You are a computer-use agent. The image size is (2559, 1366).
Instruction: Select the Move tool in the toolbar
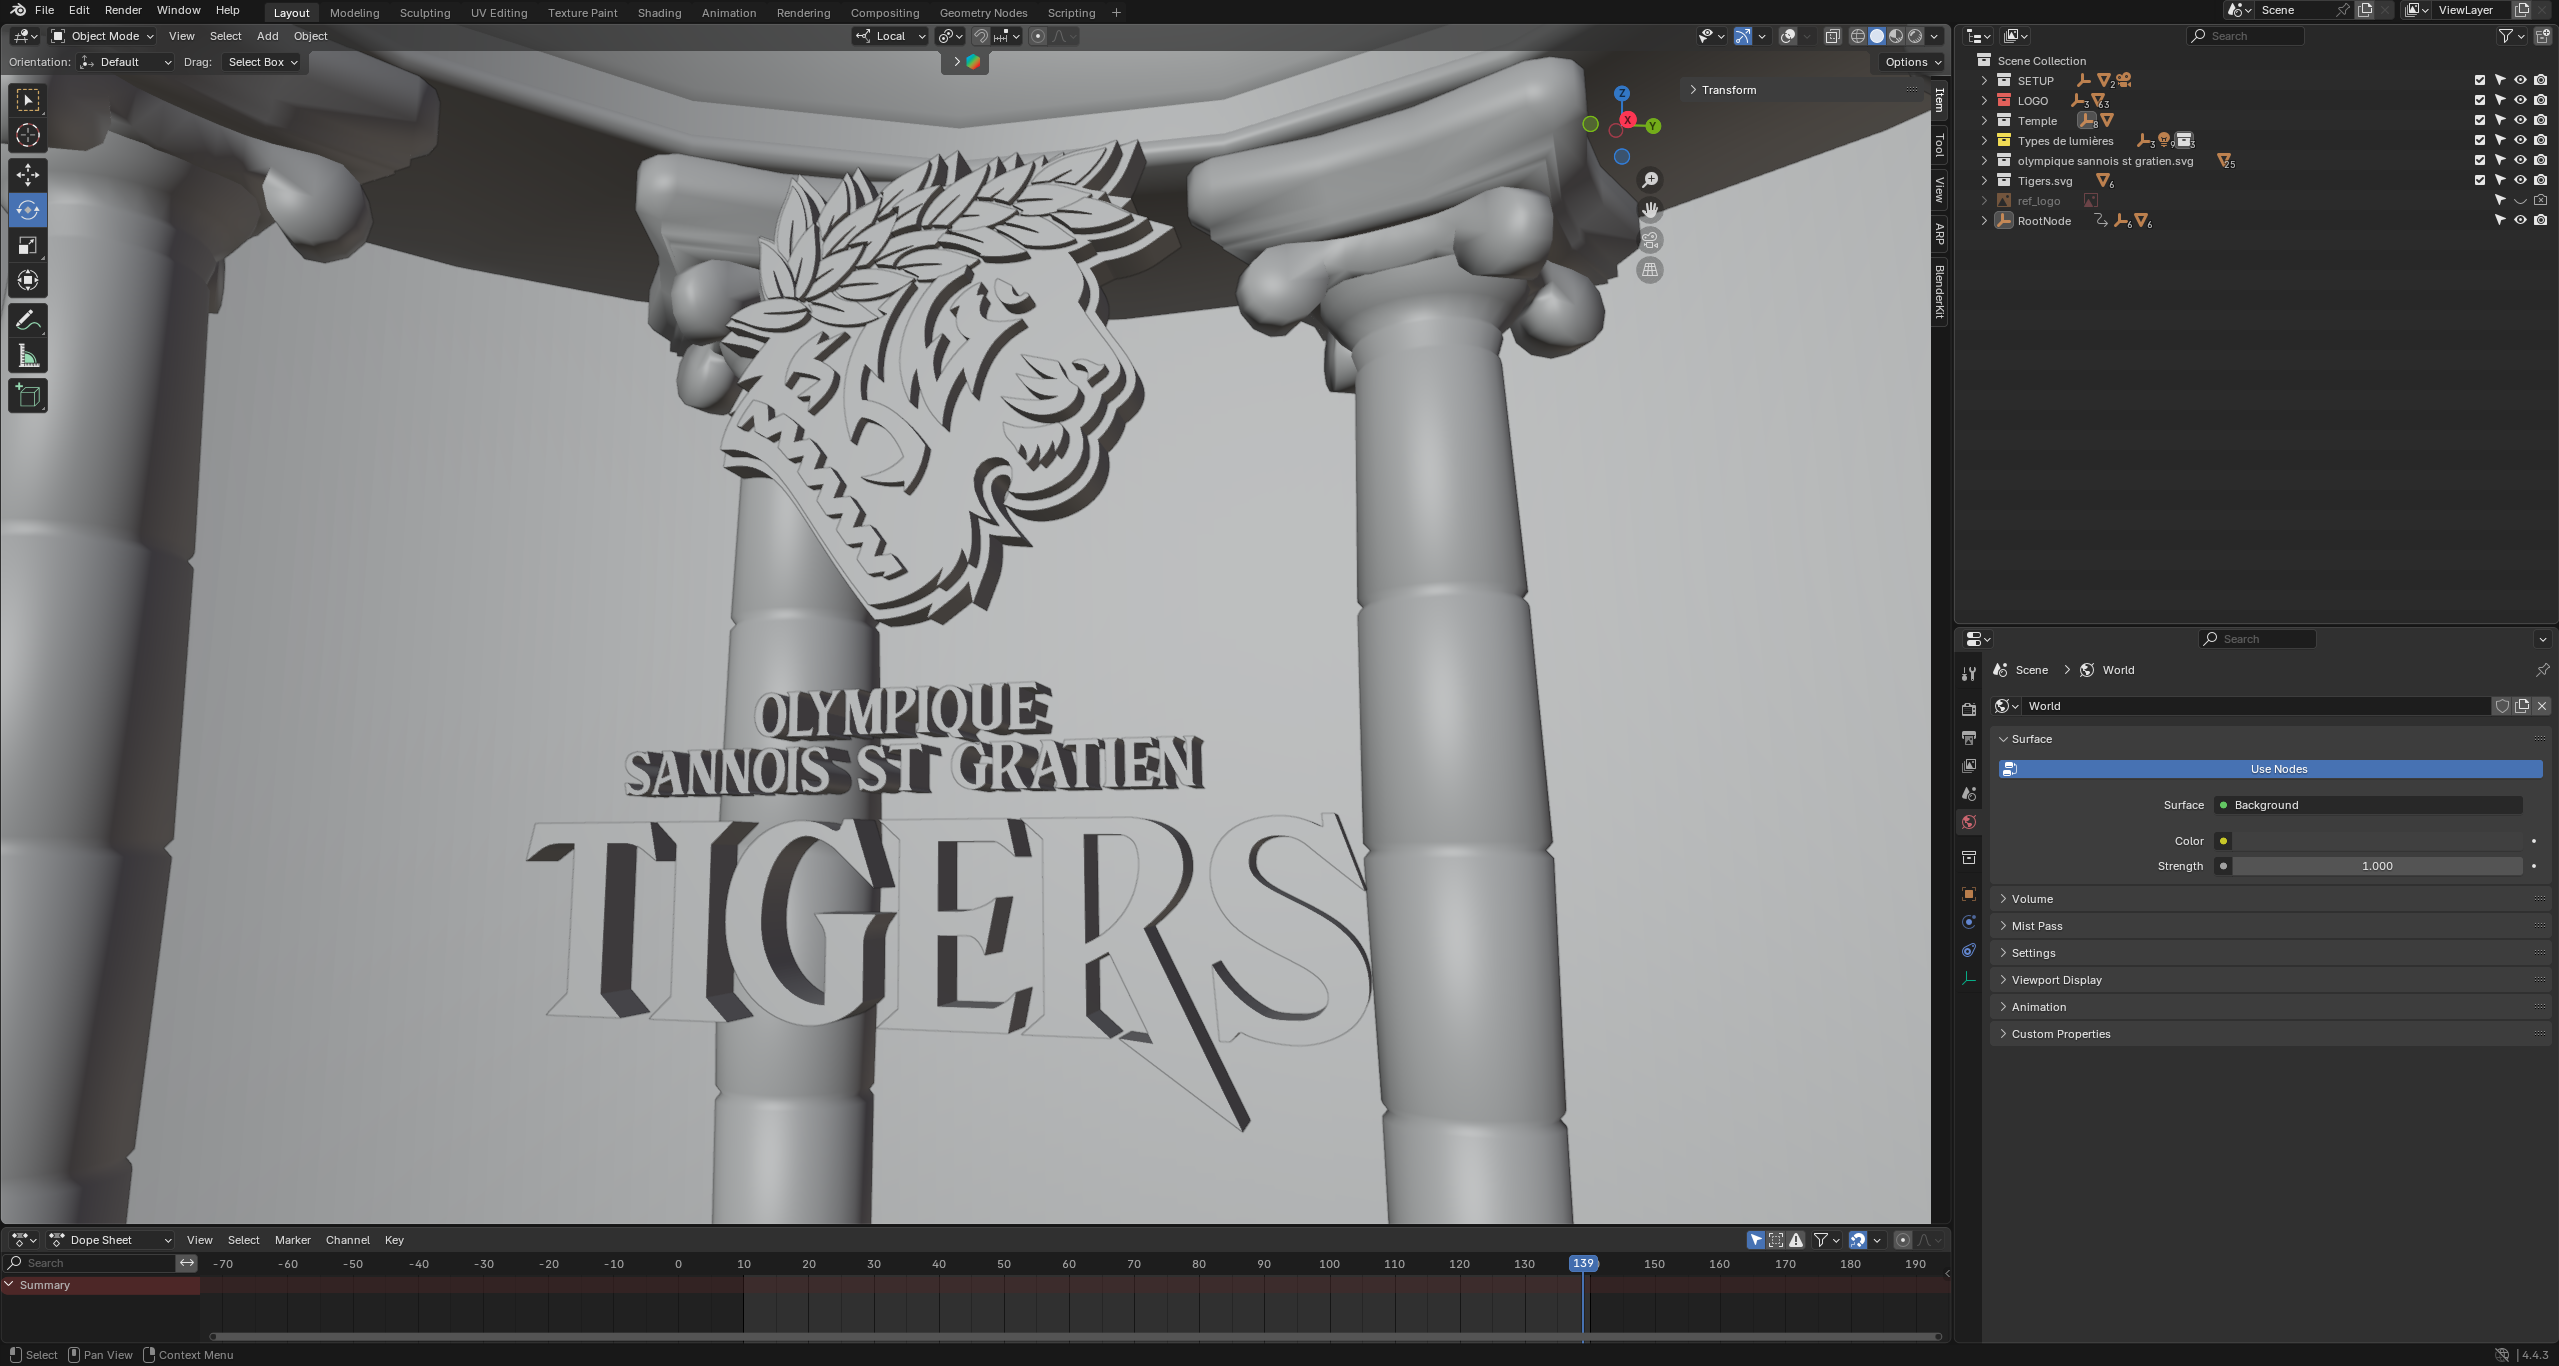[x=27, y=175]
